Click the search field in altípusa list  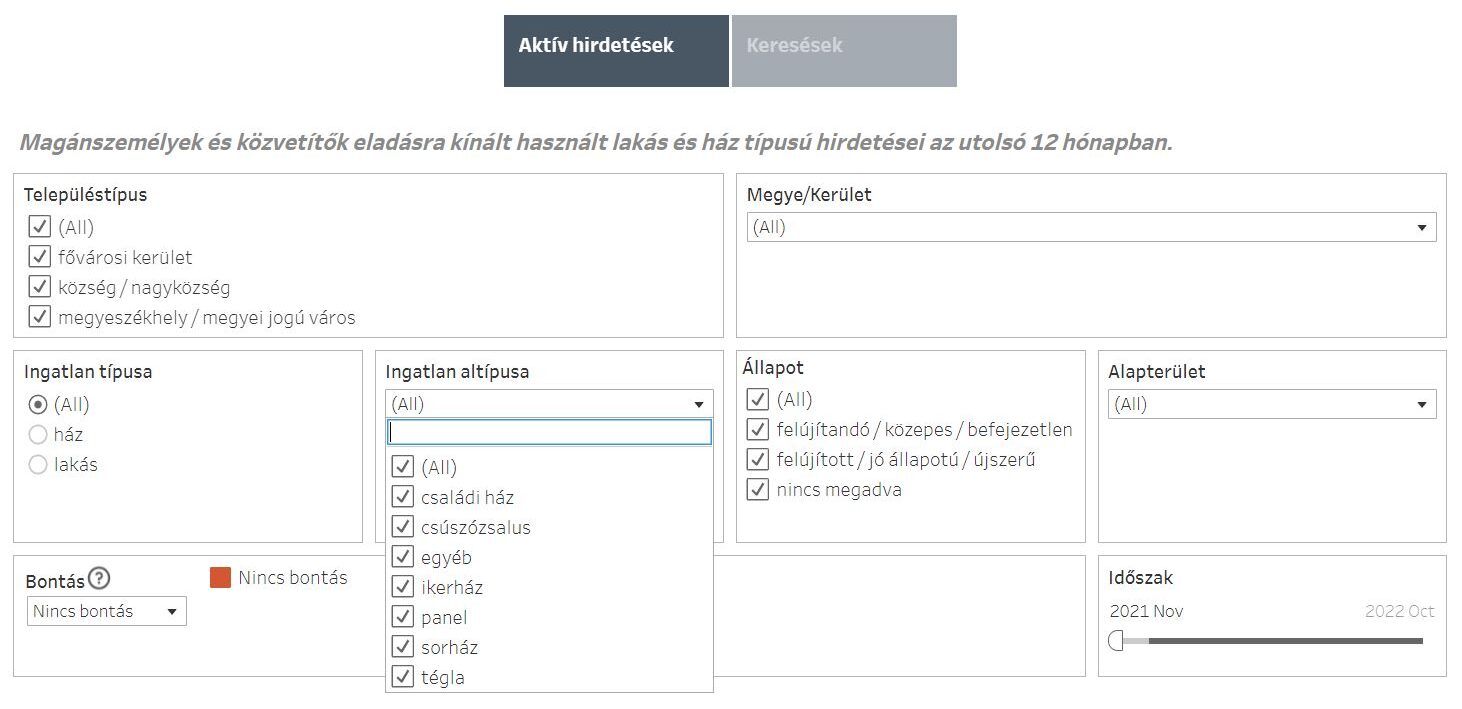click(549, 432)
